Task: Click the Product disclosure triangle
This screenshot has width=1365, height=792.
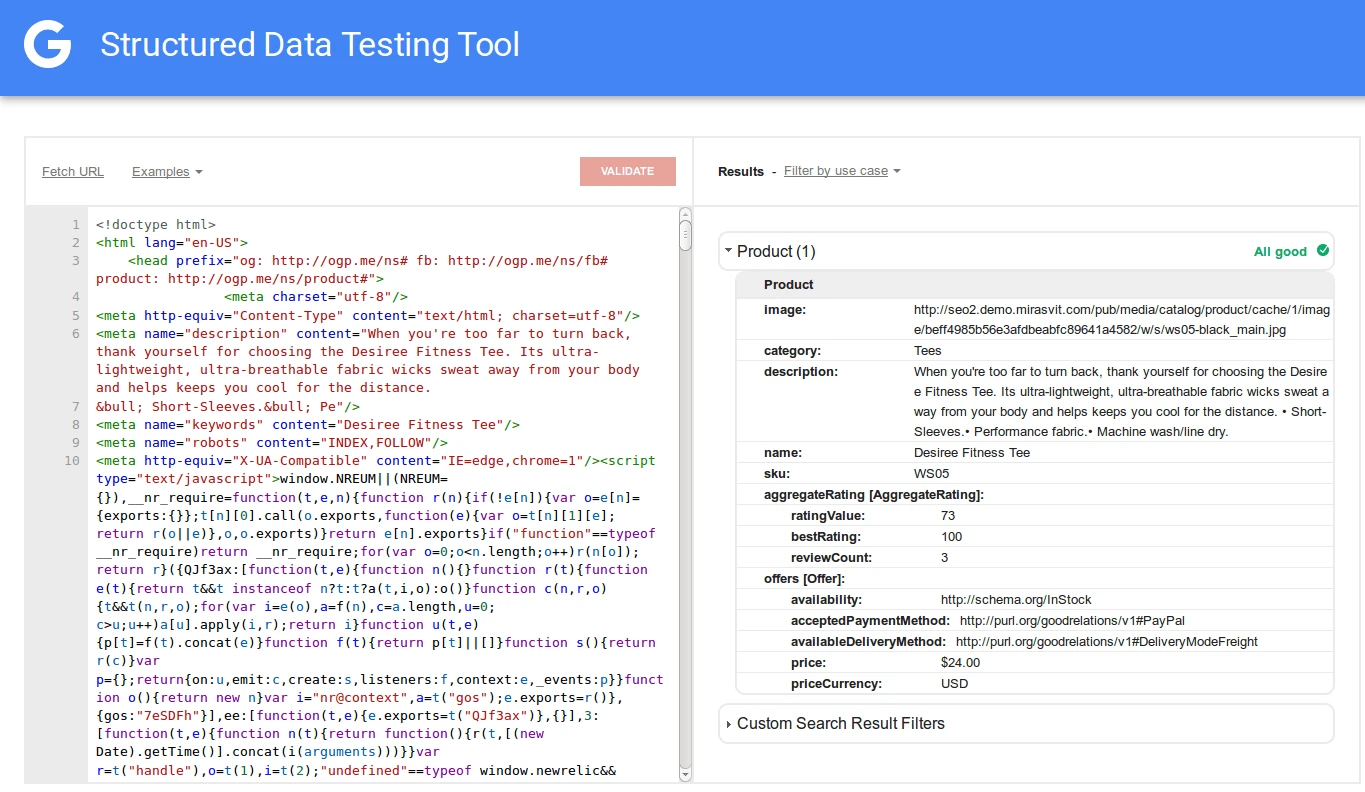Action: point(729,252)
